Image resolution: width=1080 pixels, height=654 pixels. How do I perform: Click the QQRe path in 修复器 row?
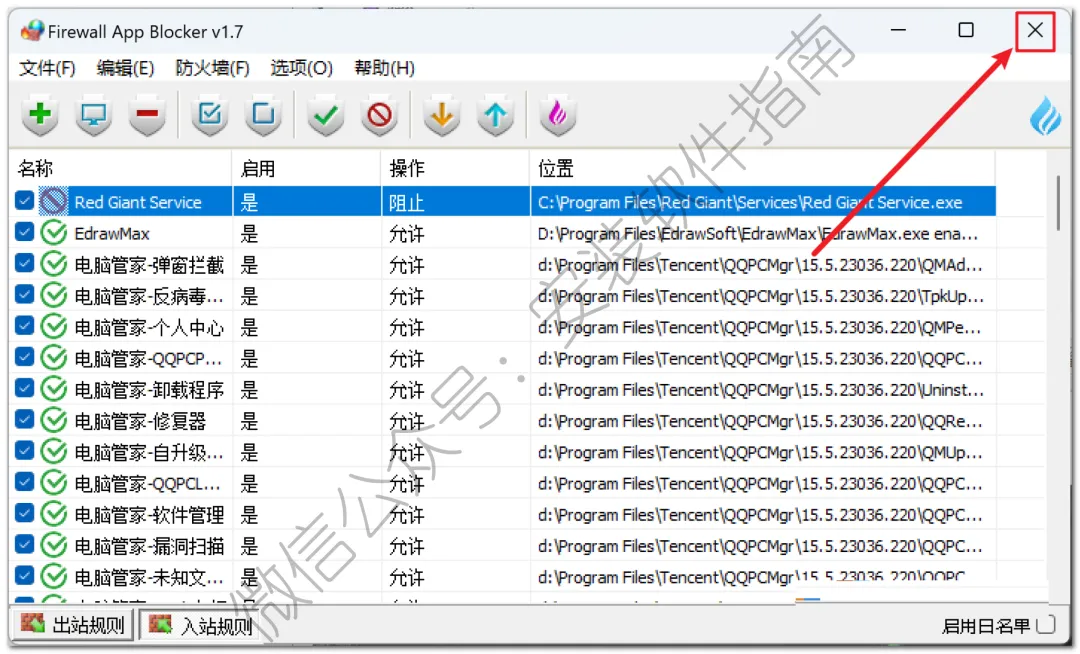[760, 421]
